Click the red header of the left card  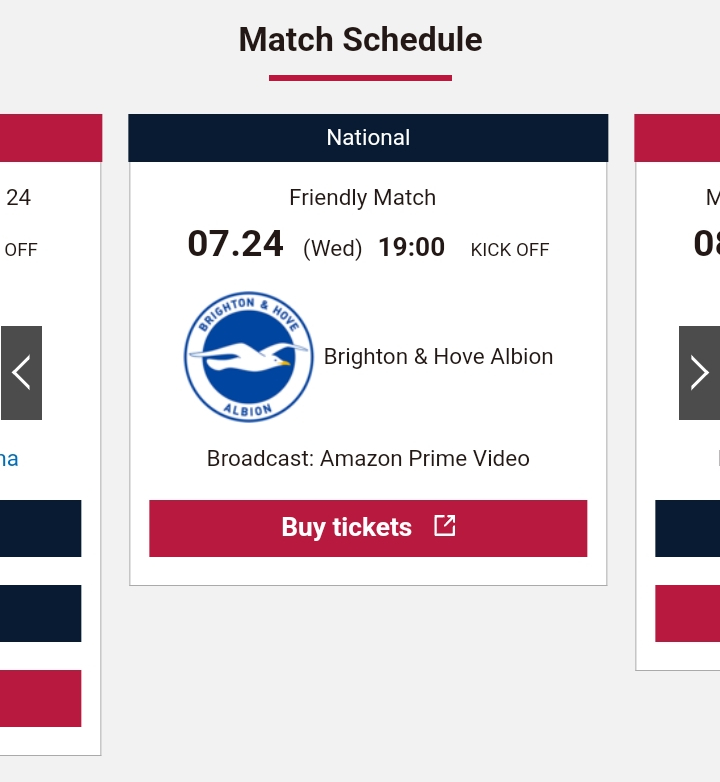(x=51, y=138)
